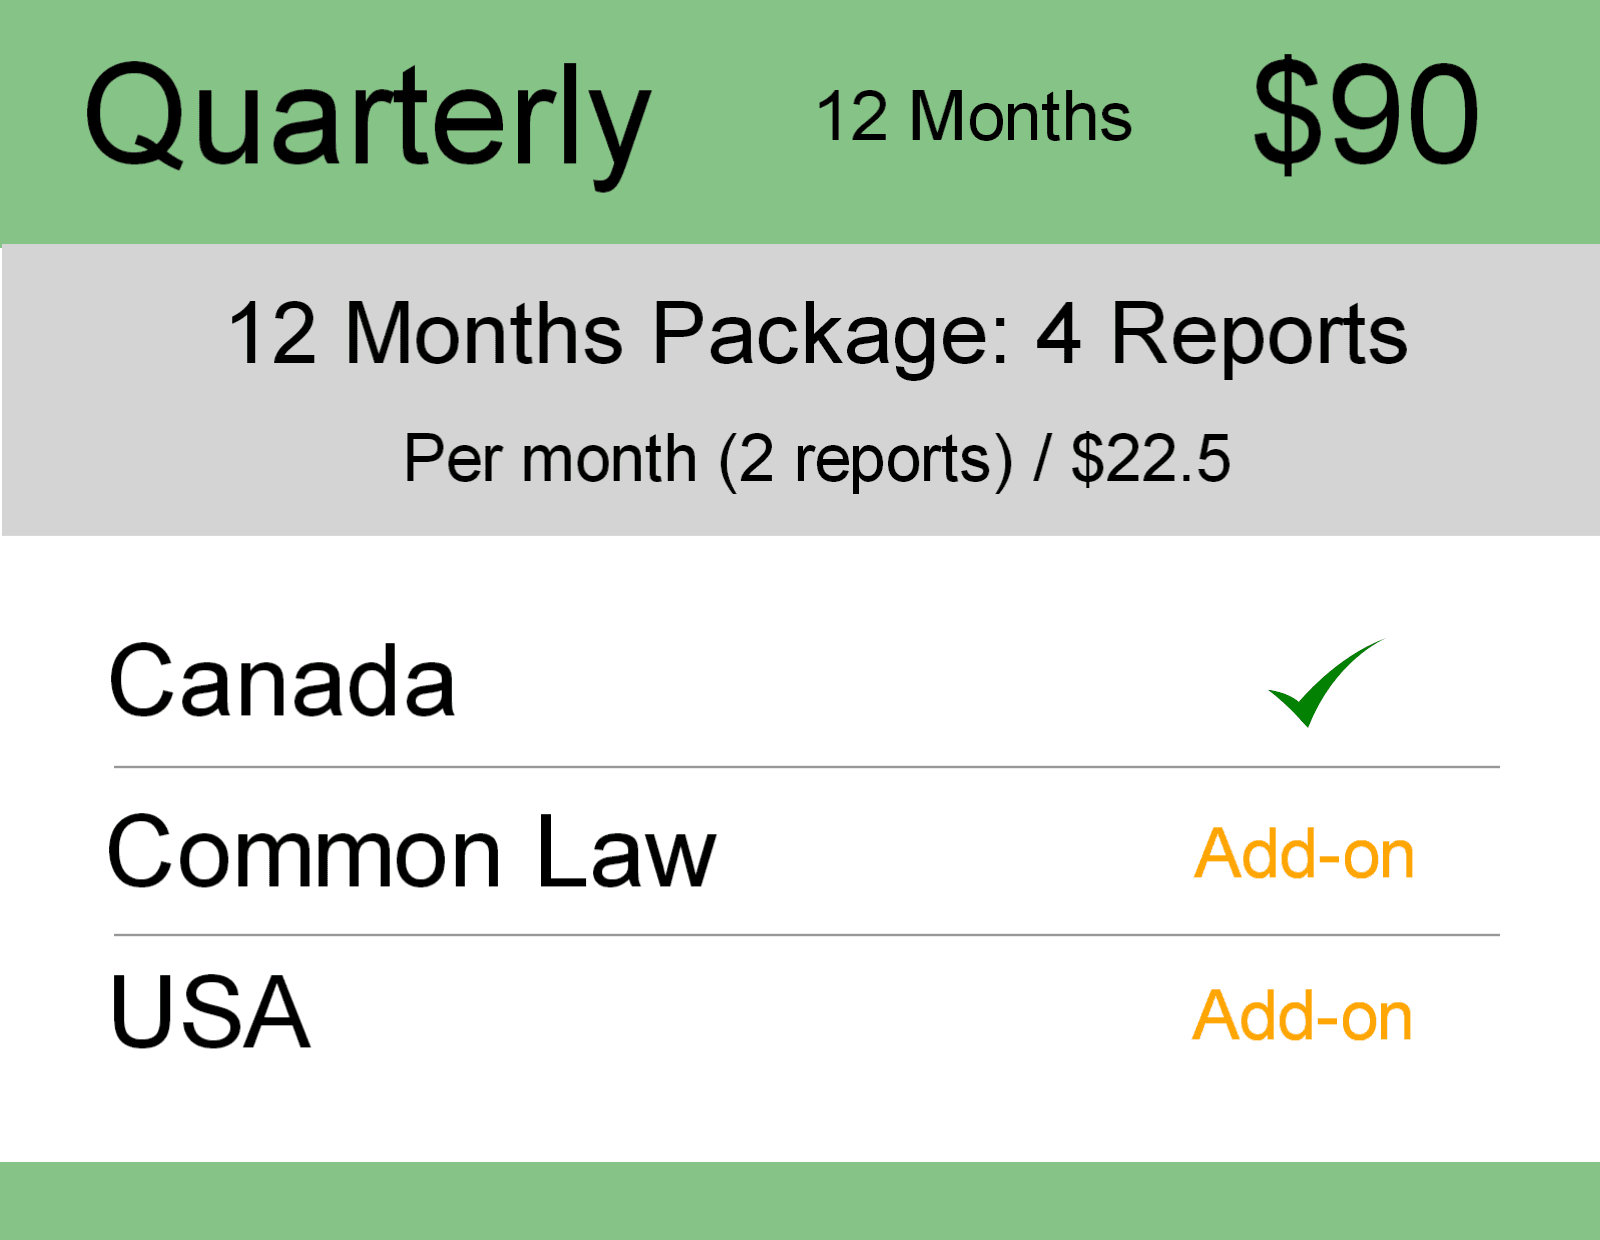
Task: Click the "4 Reports" text in heading
Action: tap(1221, 335)
